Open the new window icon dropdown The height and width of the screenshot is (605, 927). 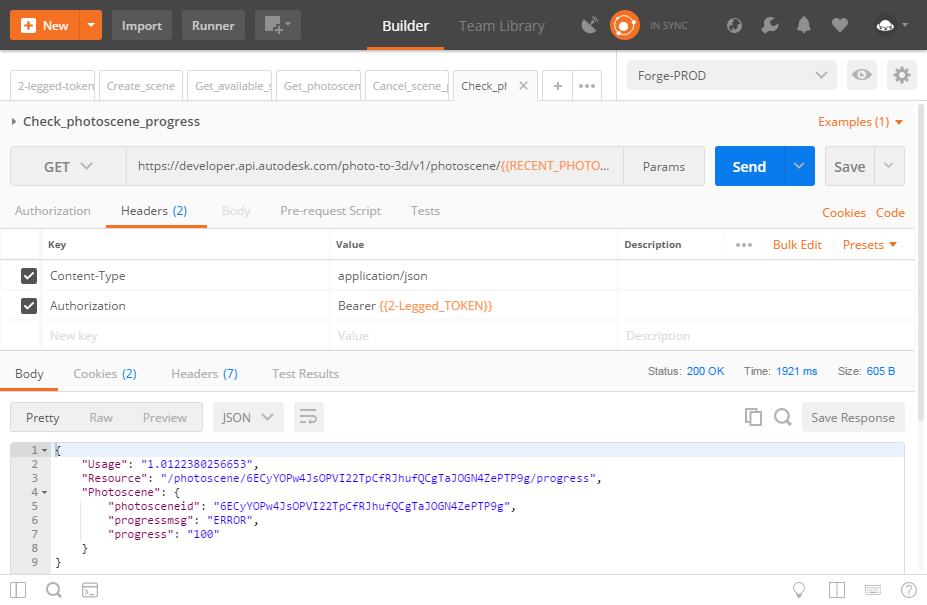click(277, 25)
